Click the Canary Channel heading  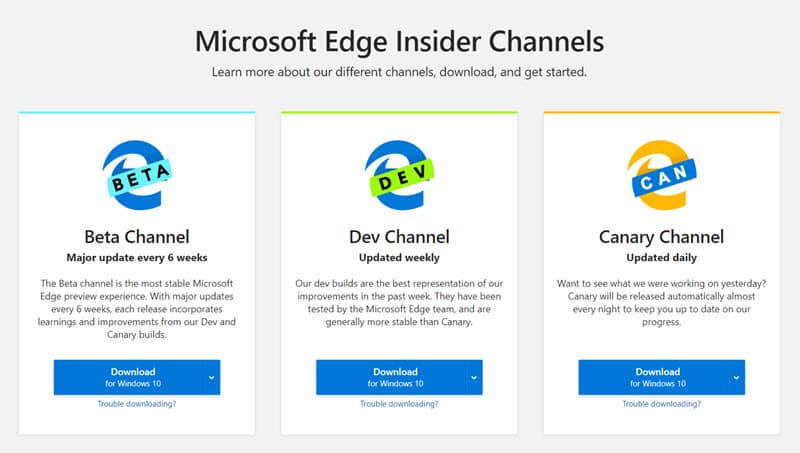click(661, 237)
